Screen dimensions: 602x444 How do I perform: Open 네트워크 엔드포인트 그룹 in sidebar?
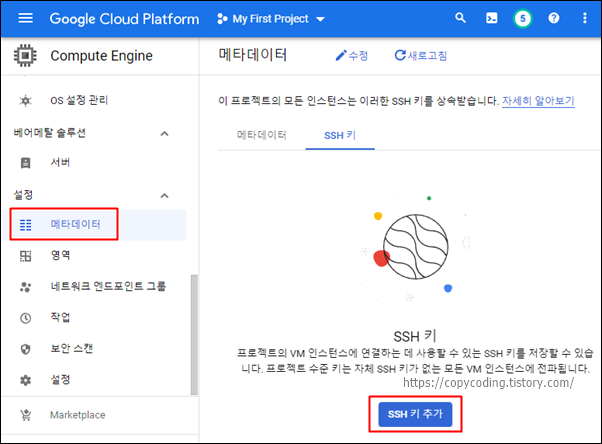(108, 287)
